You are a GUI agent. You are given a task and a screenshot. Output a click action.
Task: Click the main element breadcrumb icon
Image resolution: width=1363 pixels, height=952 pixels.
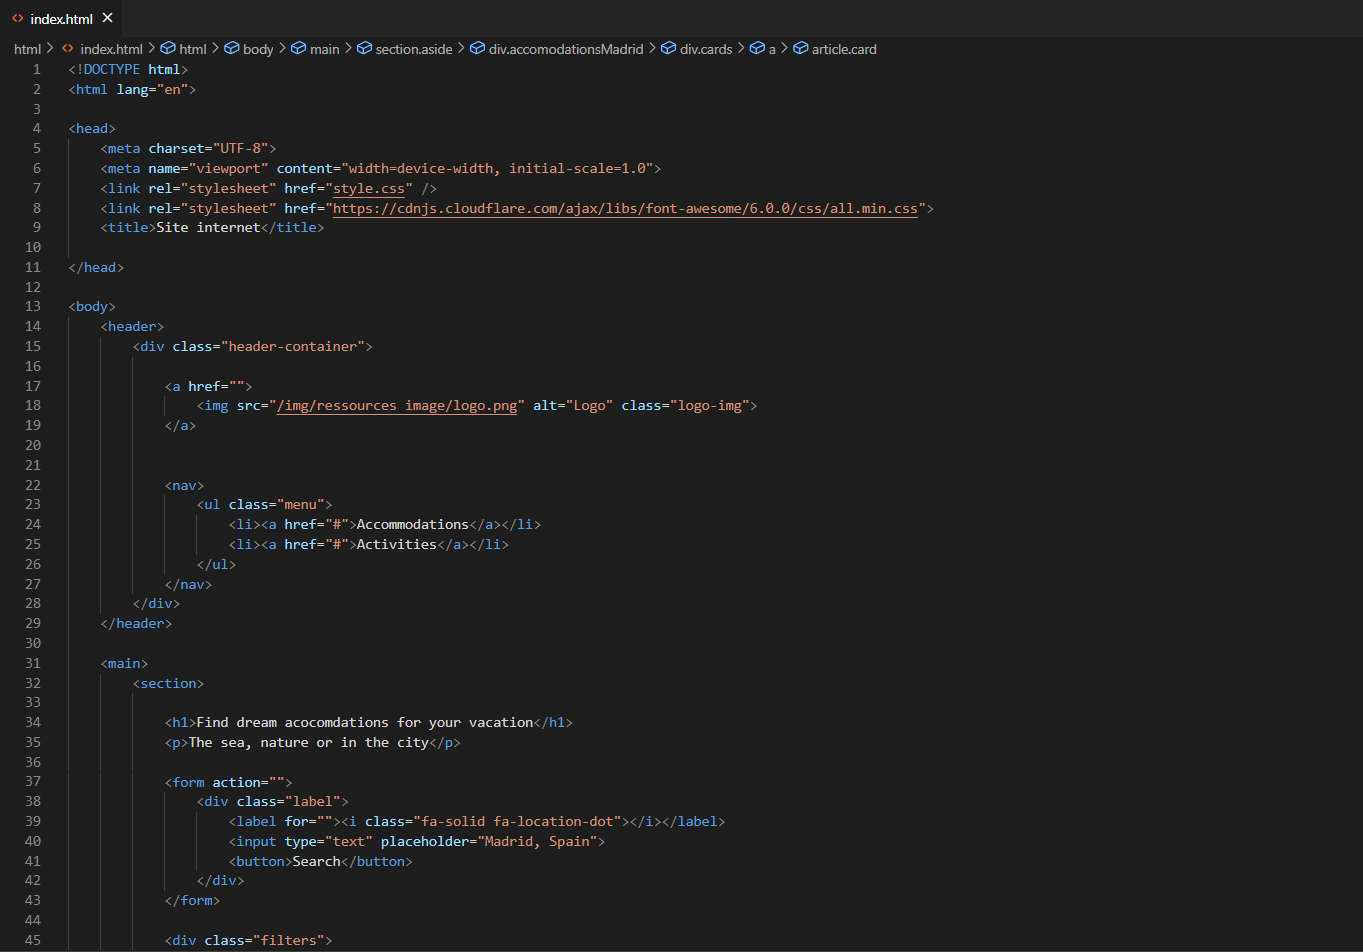tap(298, 49)
